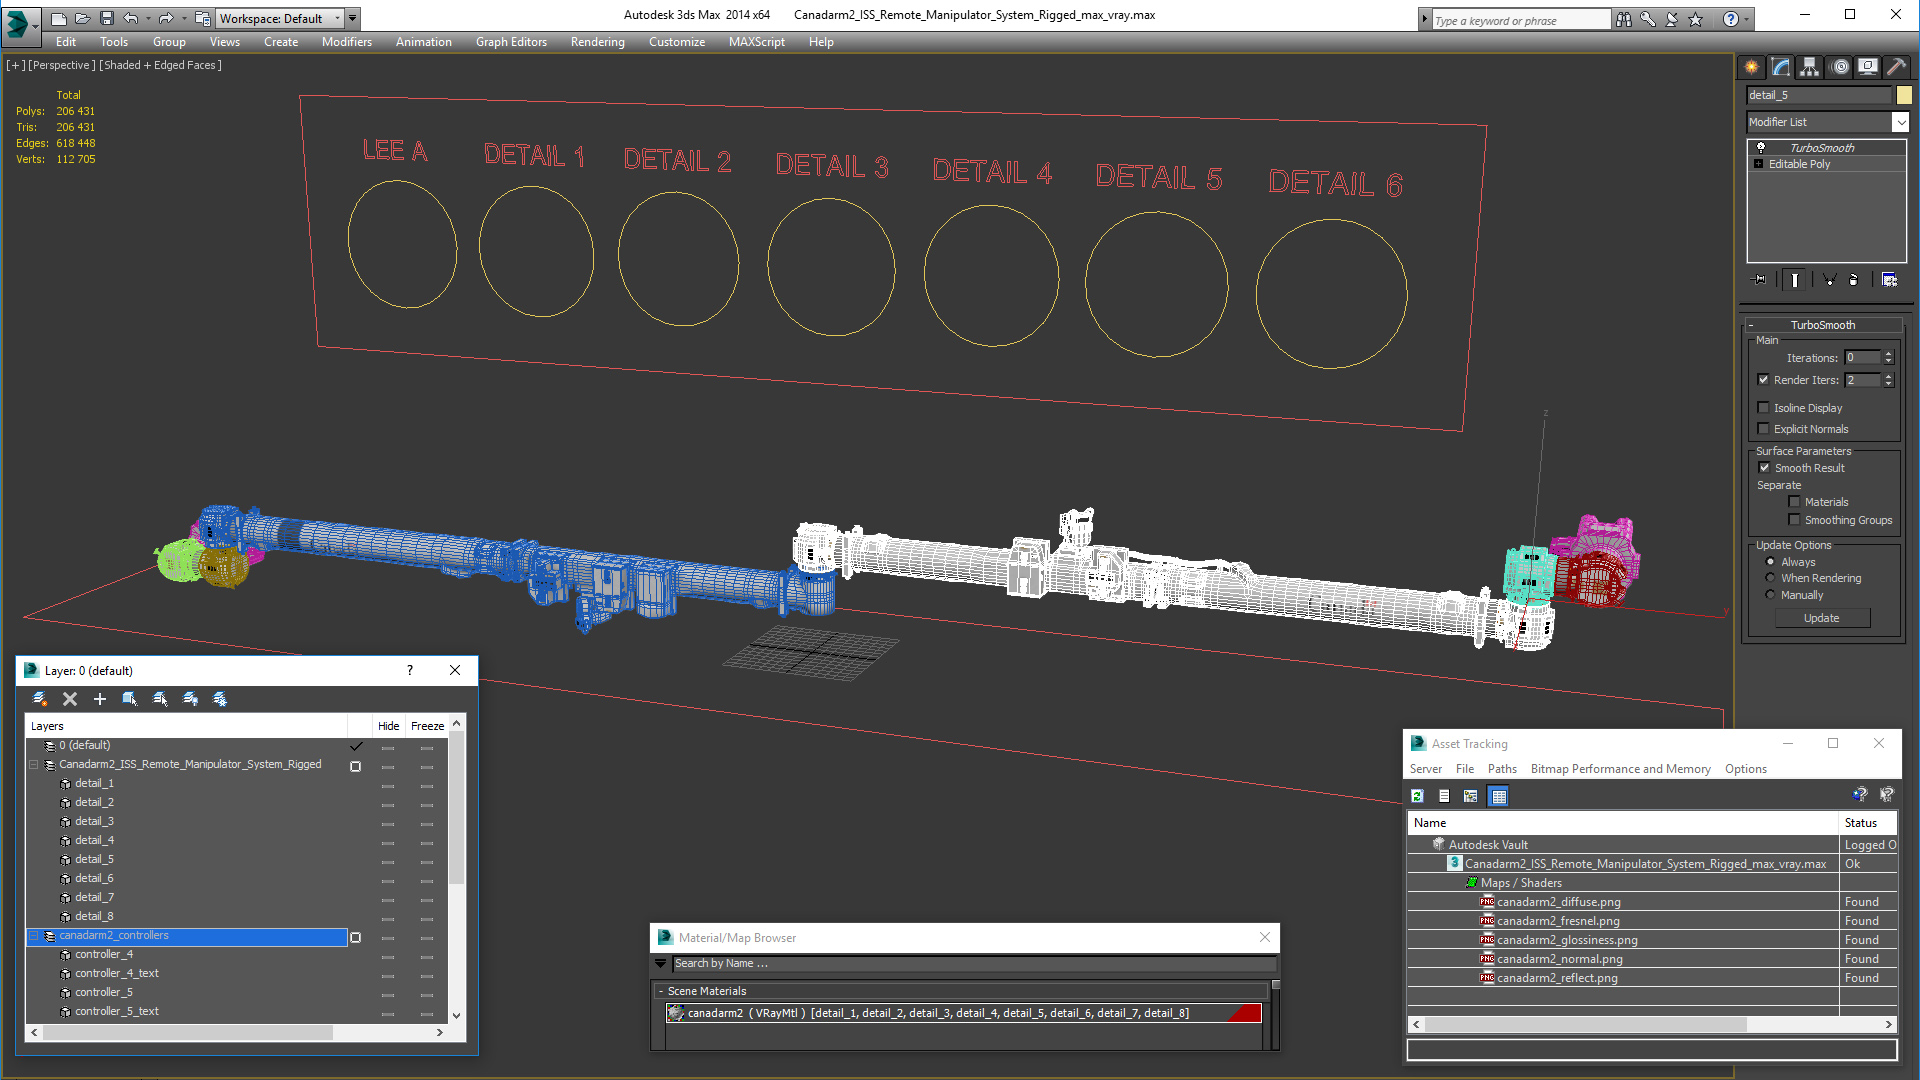Open the Rendering menu

(598, 42)
